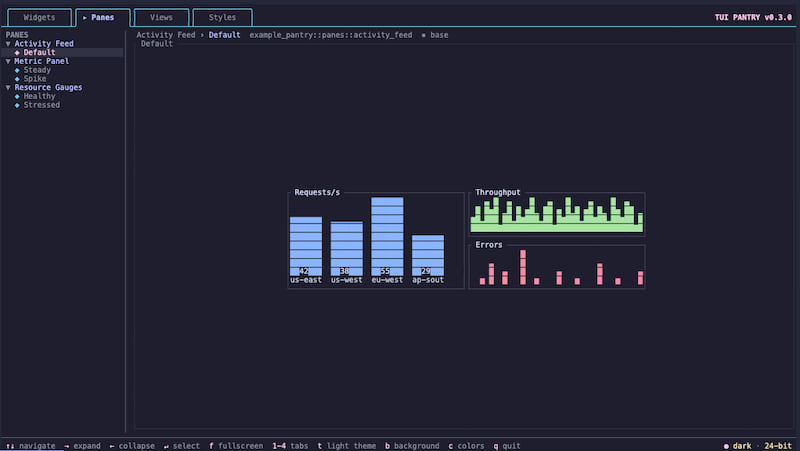Click the Requests/s chart title

tap(317, 192)
